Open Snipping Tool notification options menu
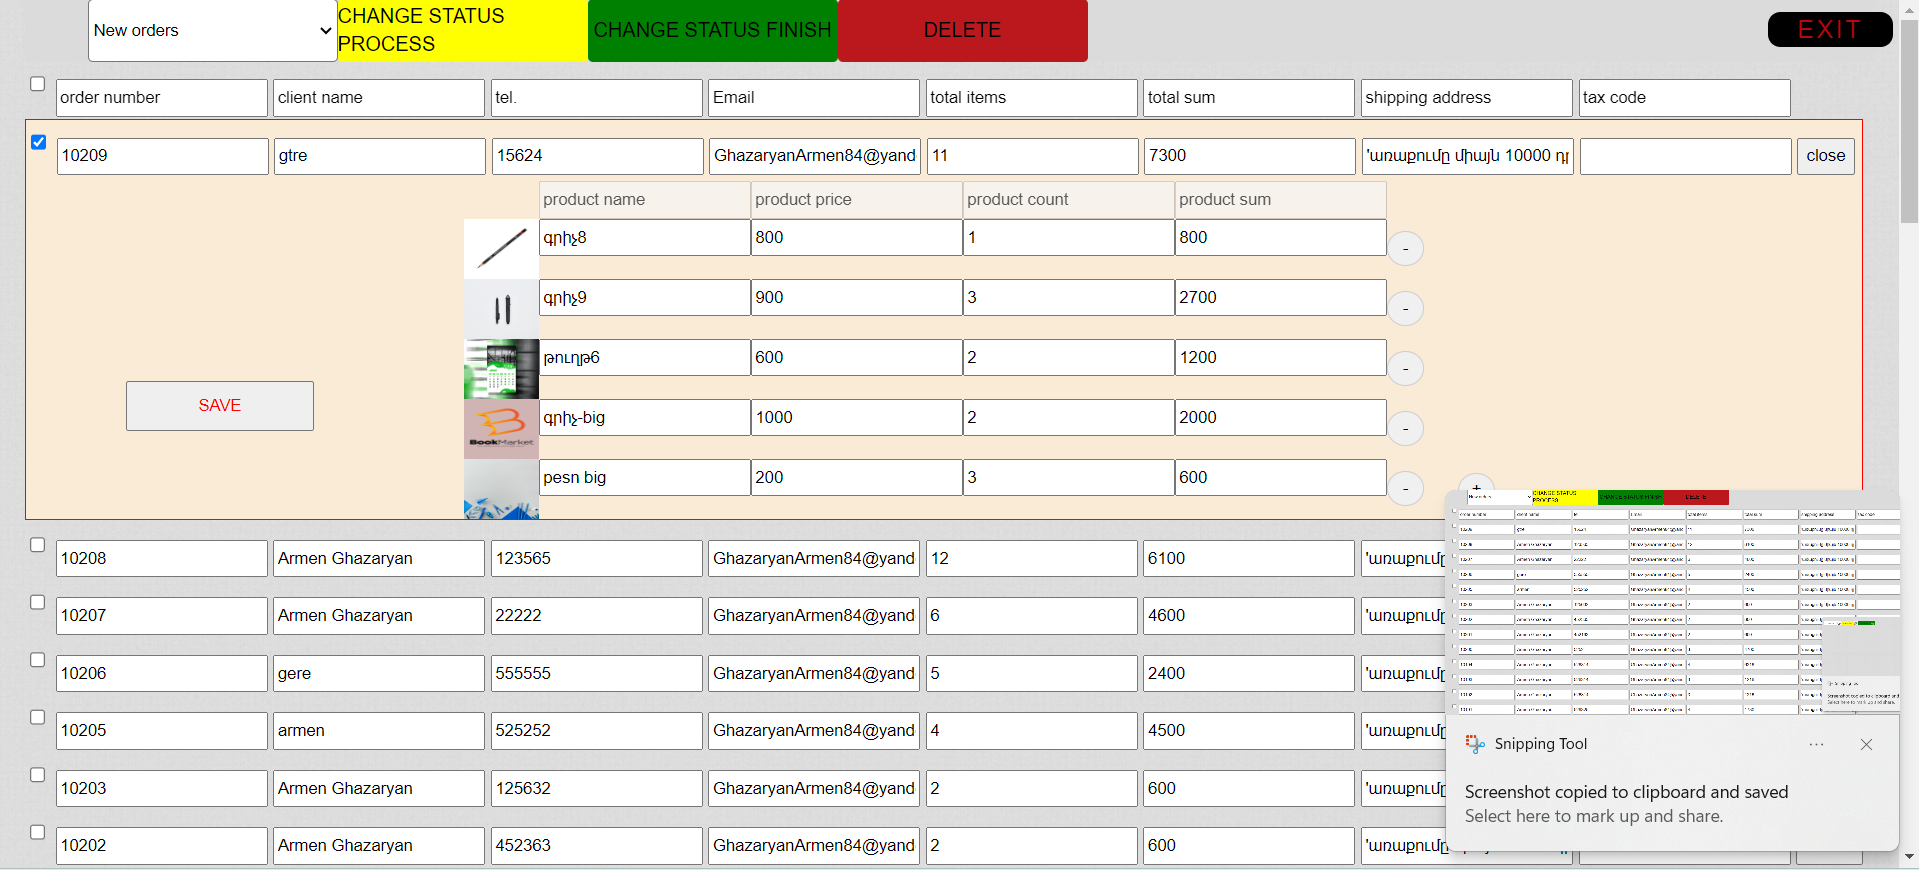Image resolution: width=1919 pixels, height=870 pixels. coord(1816,744)
